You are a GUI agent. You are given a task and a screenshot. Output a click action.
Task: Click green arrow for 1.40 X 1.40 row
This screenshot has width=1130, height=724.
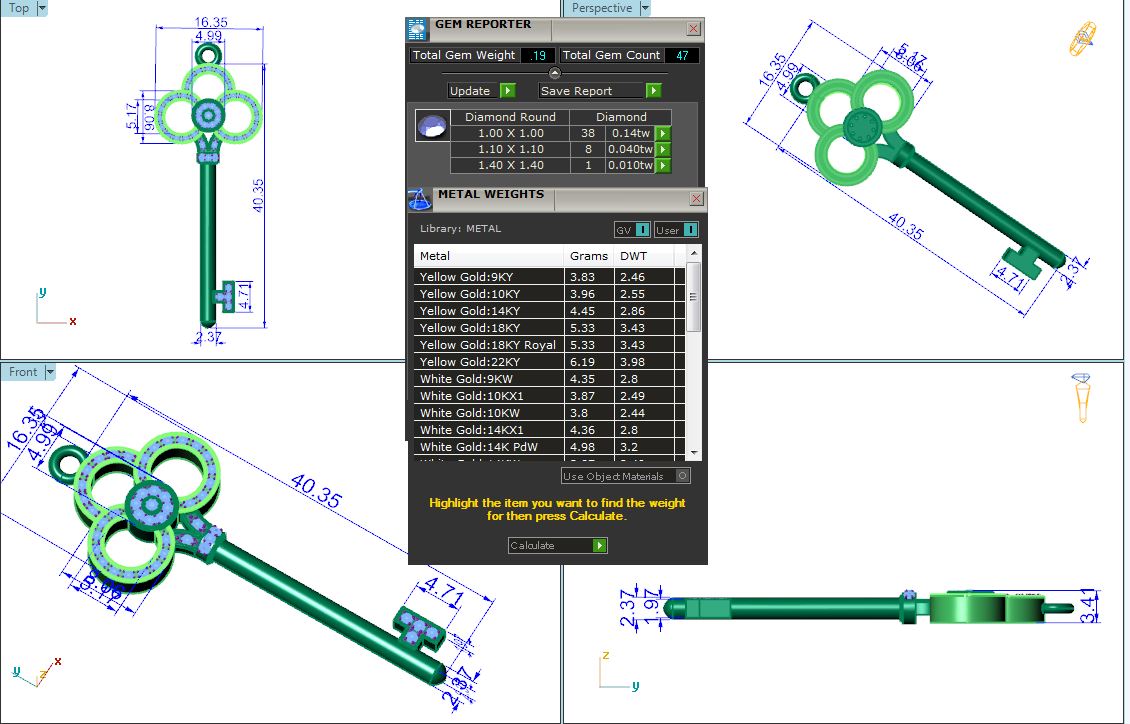(x=662, y=165)
